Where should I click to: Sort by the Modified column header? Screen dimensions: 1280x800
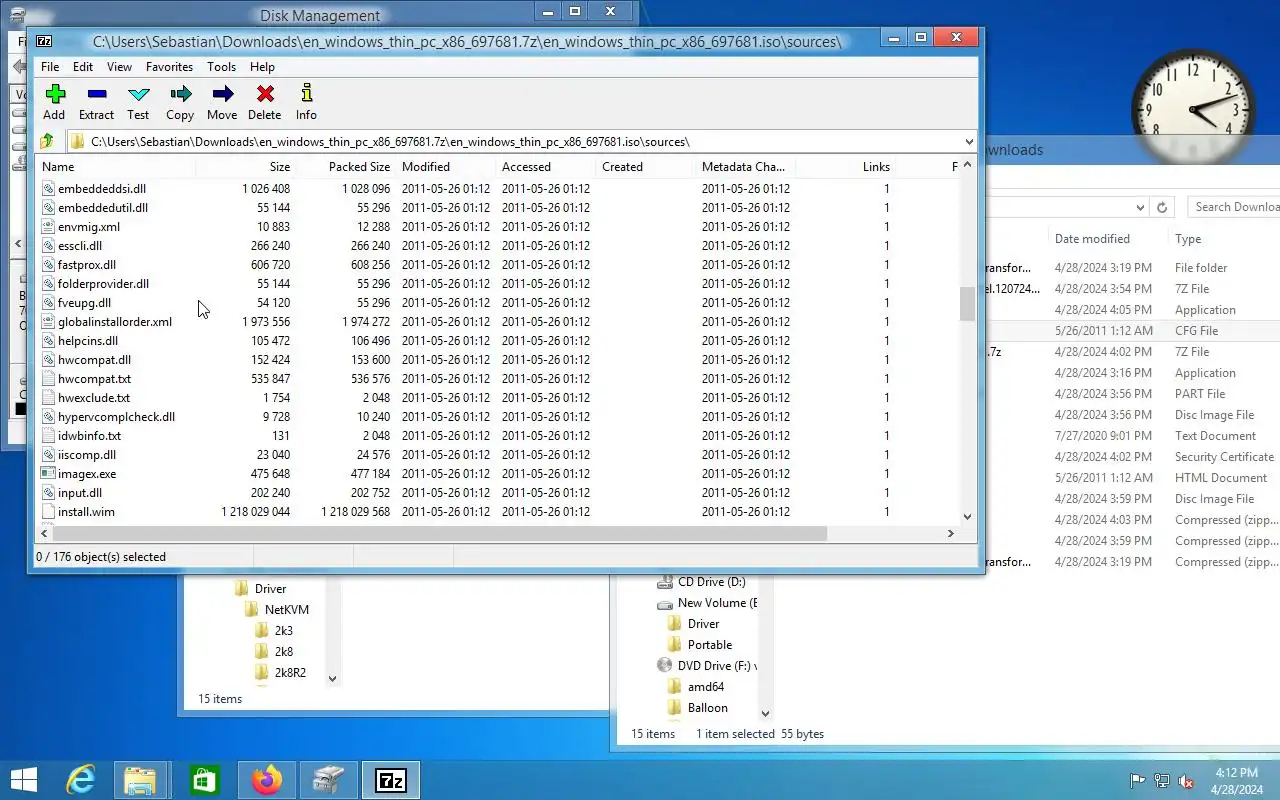[x=446, y=167]
